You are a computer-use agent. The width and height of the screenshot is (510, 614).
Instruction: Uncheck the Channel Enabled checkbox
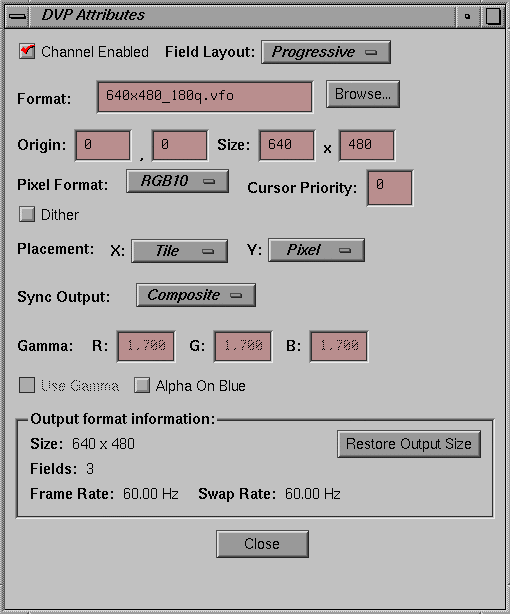(x=27, y=51)
